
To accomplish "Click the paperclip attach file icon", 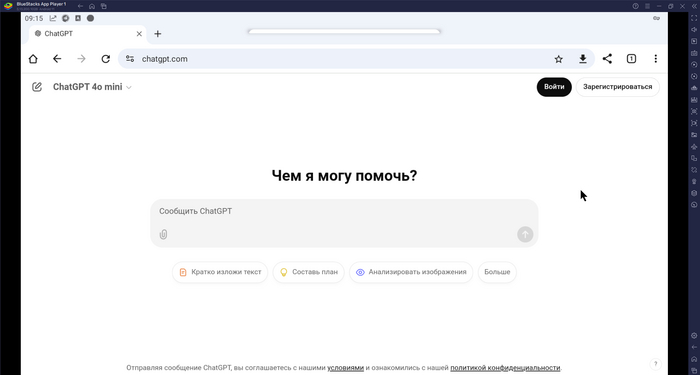I will tap(163, 234).
